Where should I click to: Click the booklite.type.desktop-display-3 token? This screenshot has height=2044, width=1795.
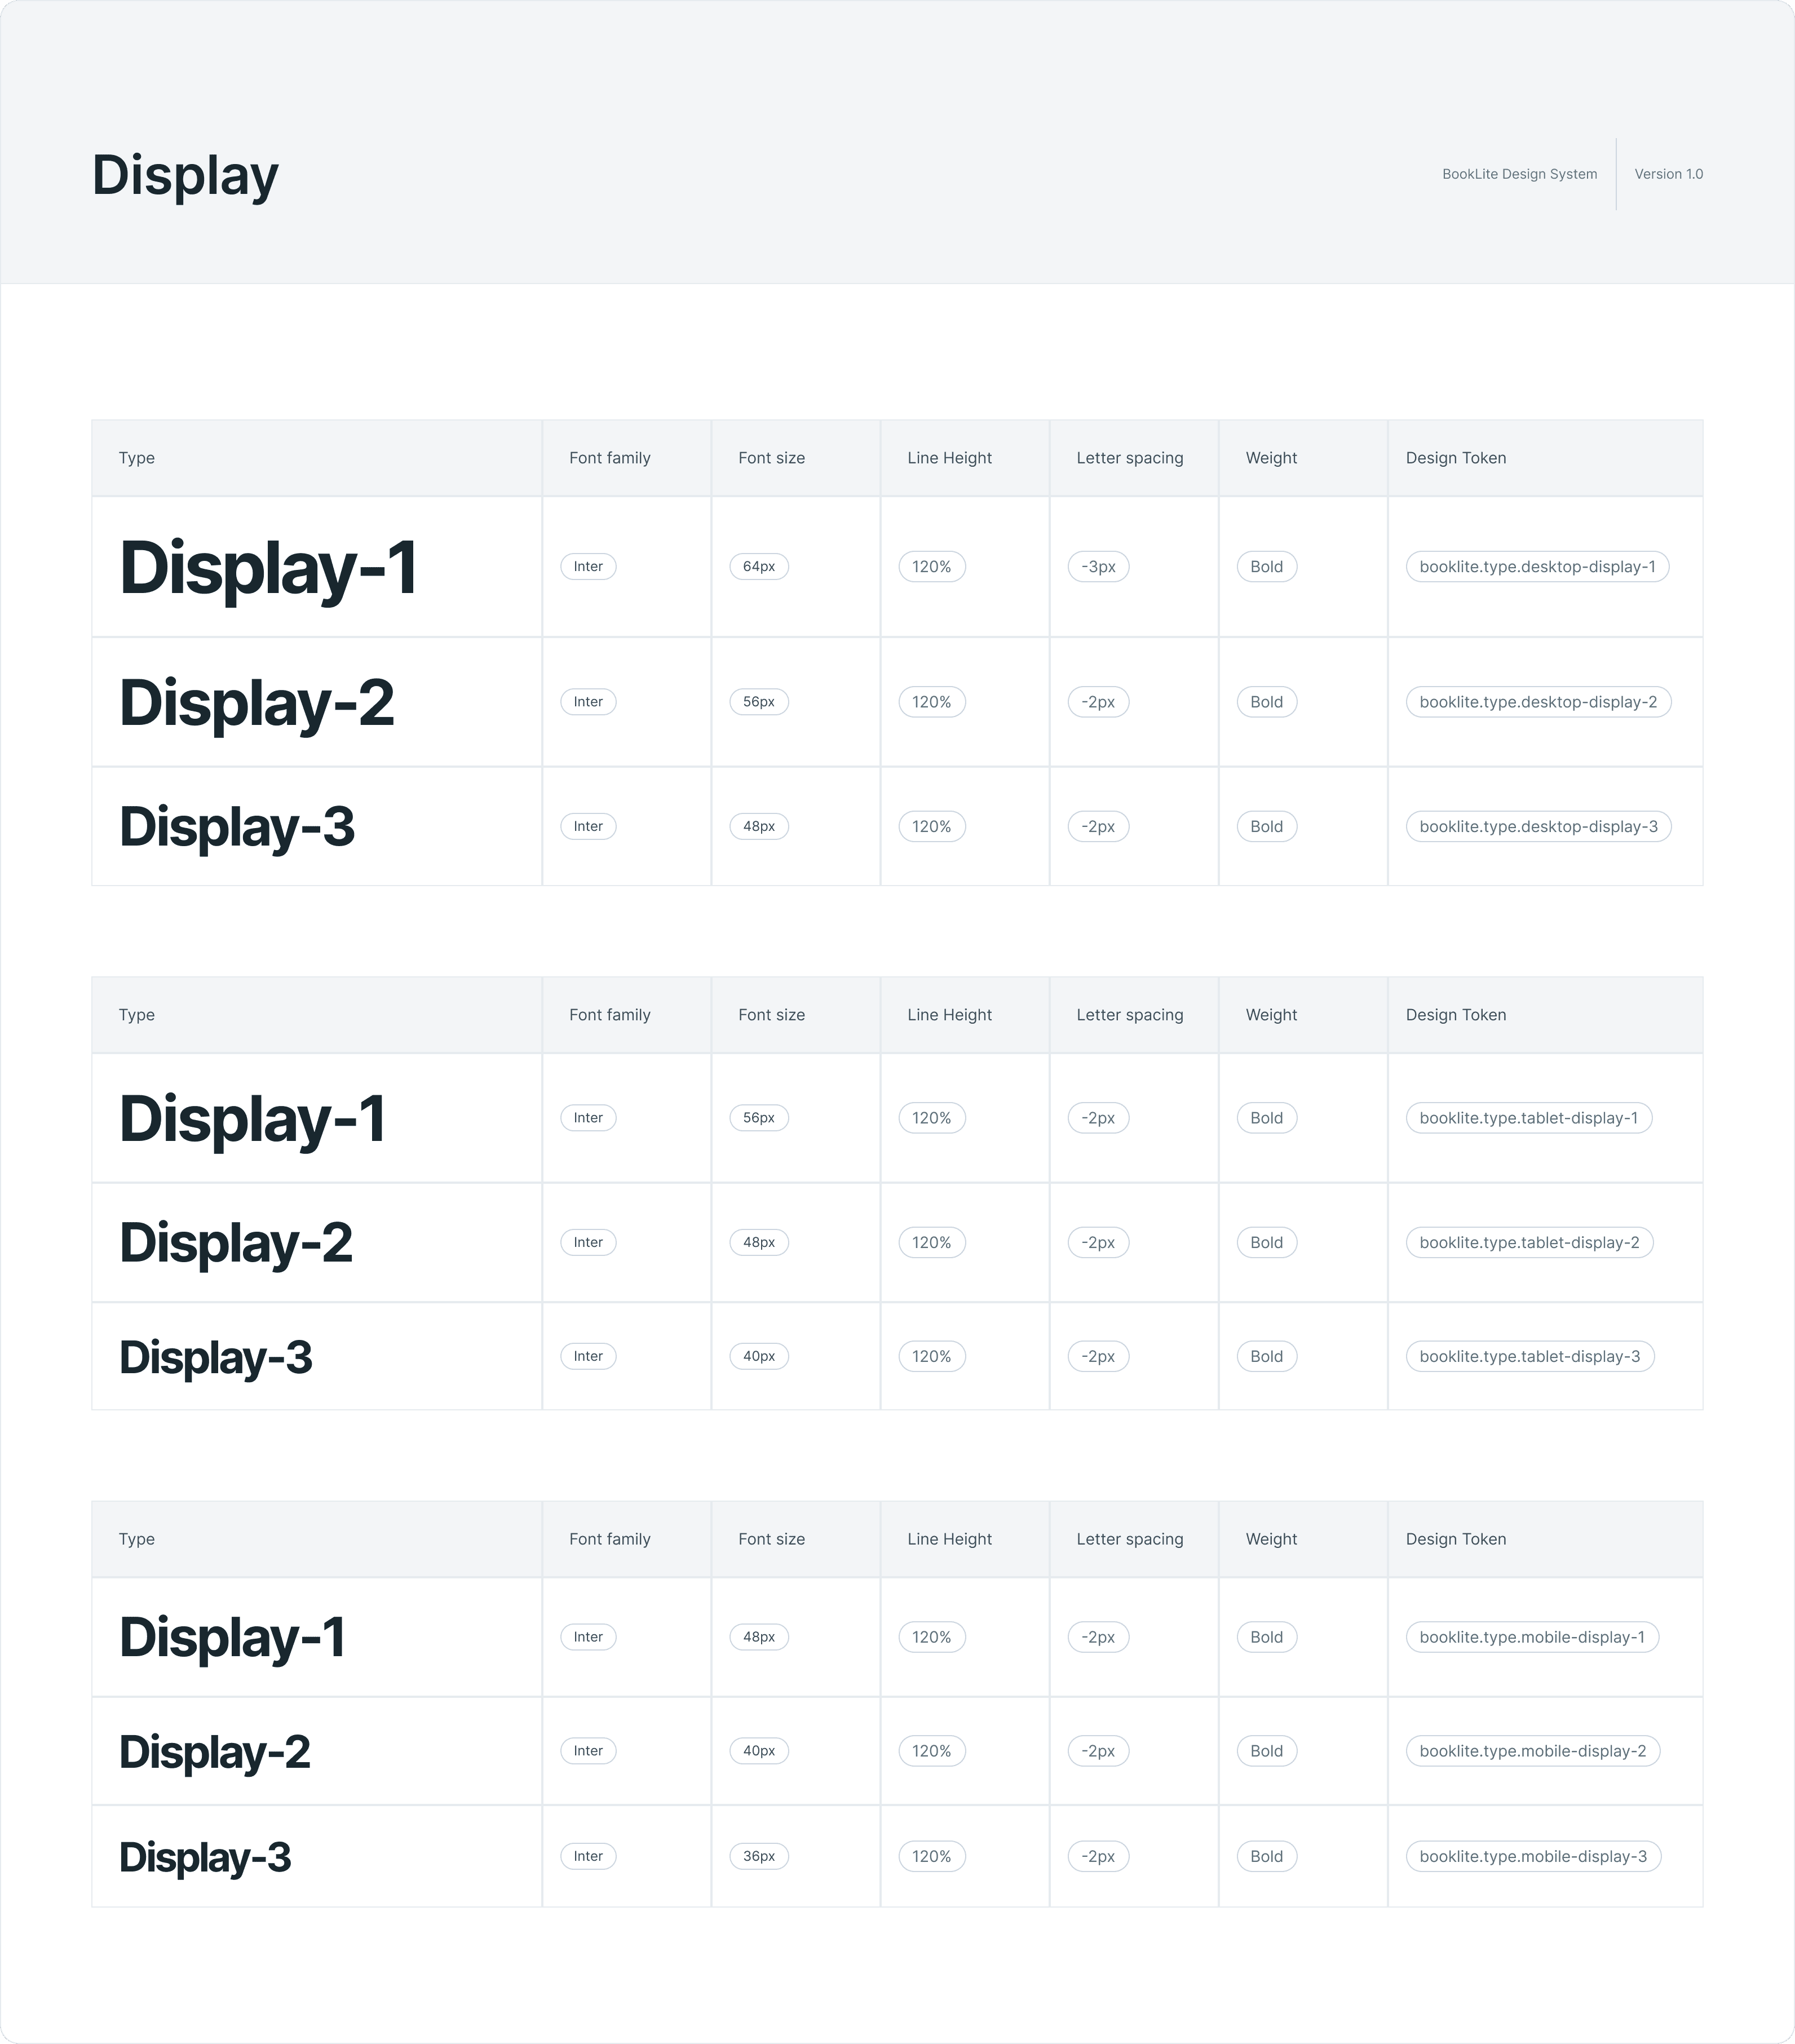click(x=1538, y=827)
